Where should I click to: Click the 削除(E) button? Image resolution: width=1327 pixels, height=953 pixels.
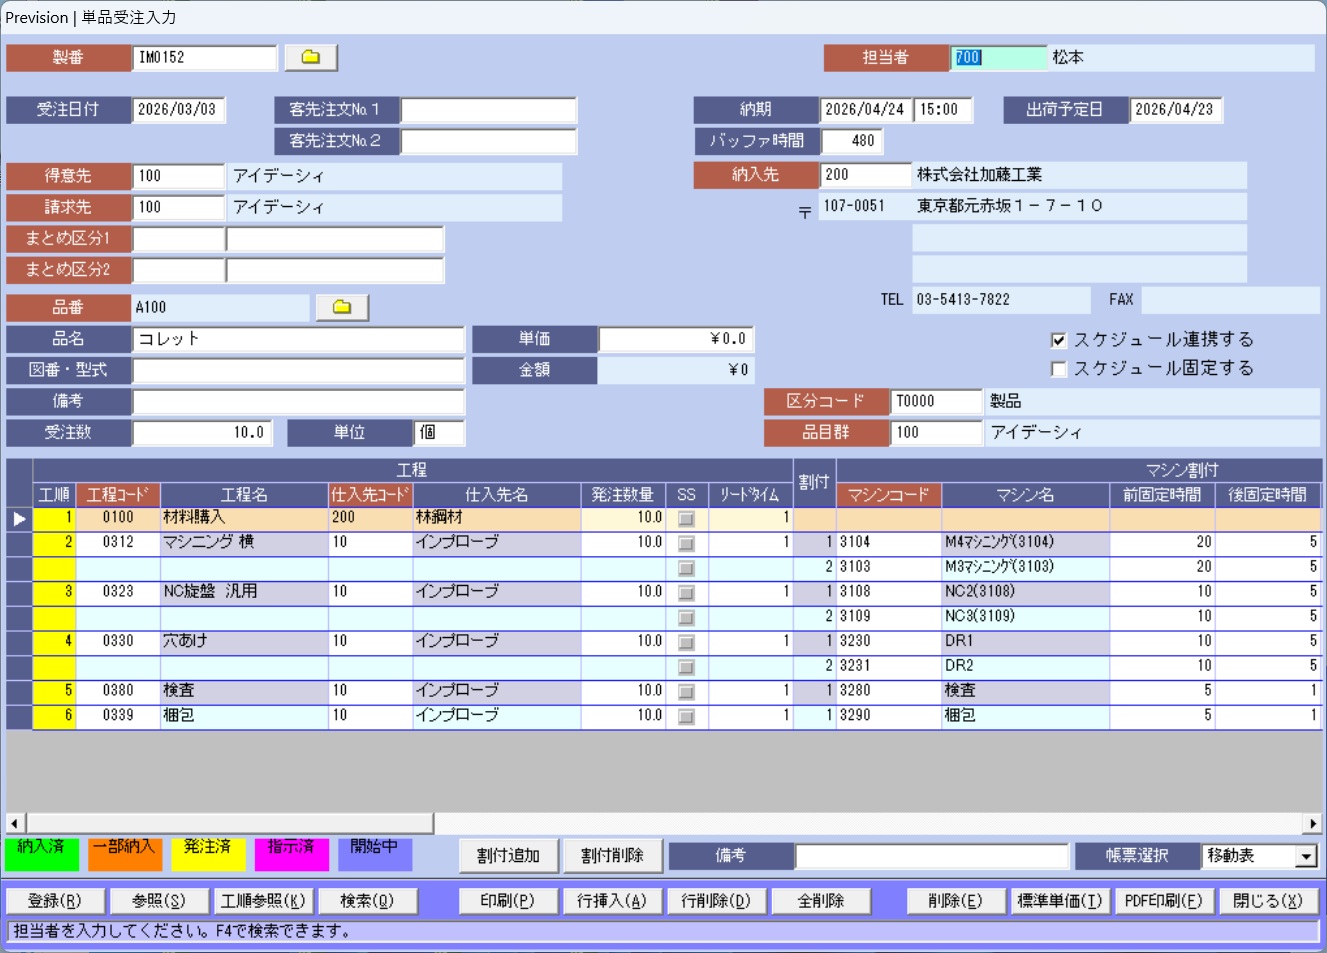coord(955,901)
